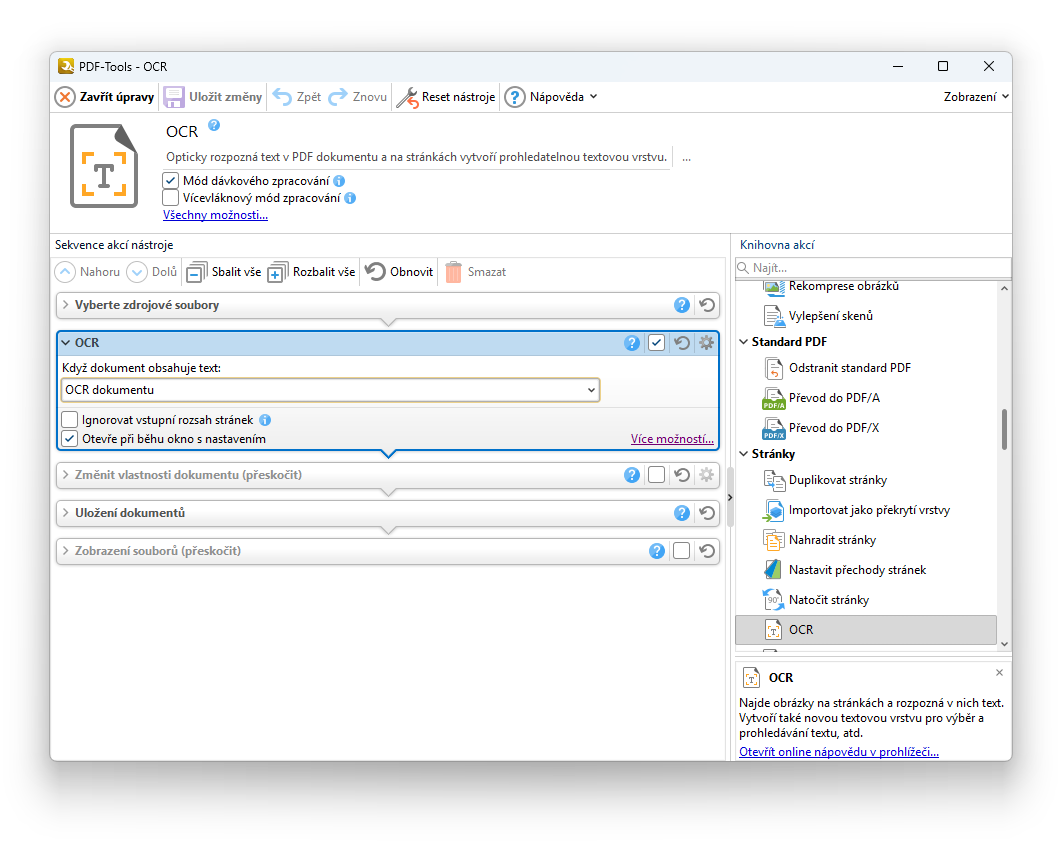Screen dimensions: 1063x850
Task: Select Odstranit standard PDF action
Action: coord(849,368)
